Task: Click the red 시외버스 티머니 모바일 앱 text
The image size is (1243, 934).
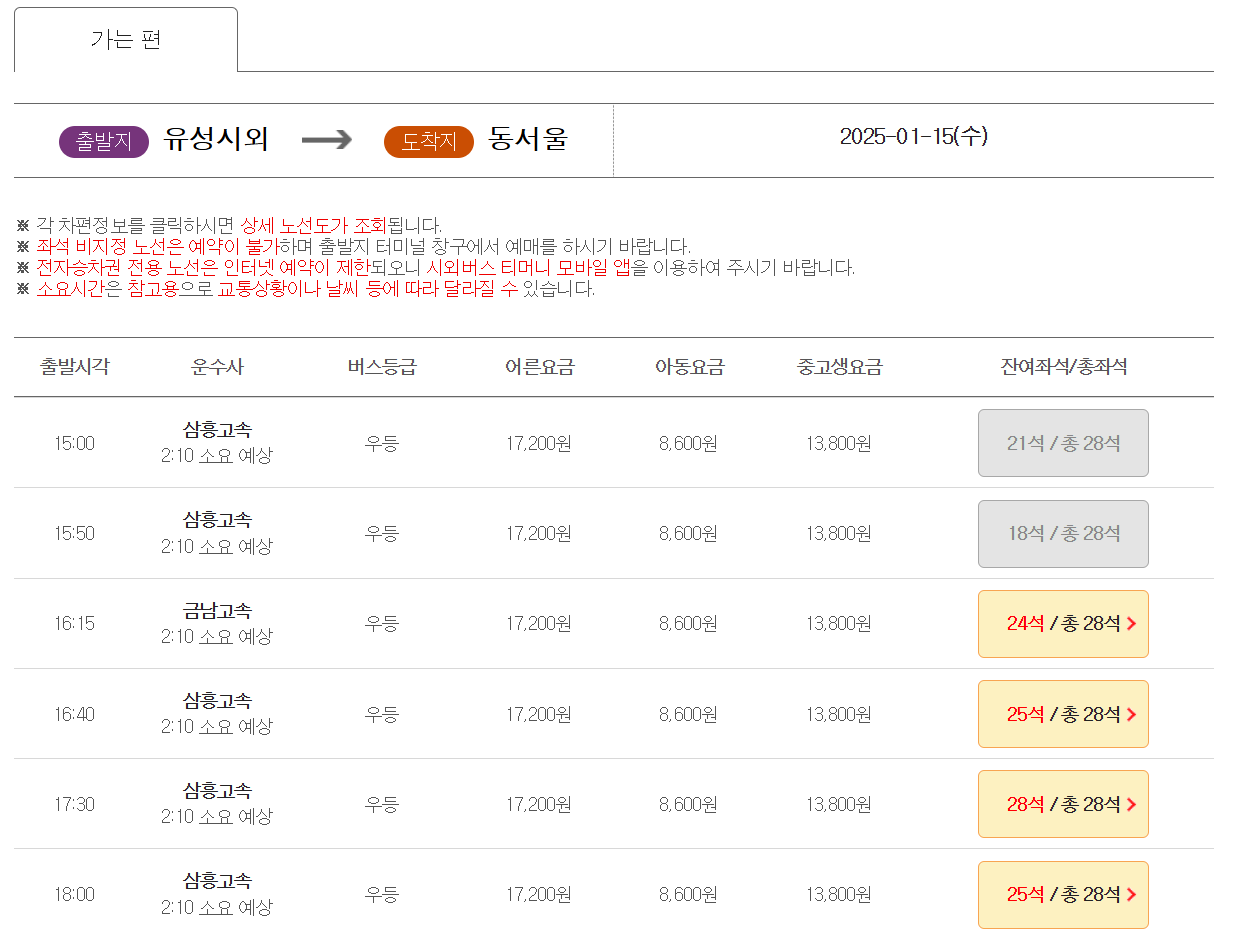Action: tap(529, 268)
